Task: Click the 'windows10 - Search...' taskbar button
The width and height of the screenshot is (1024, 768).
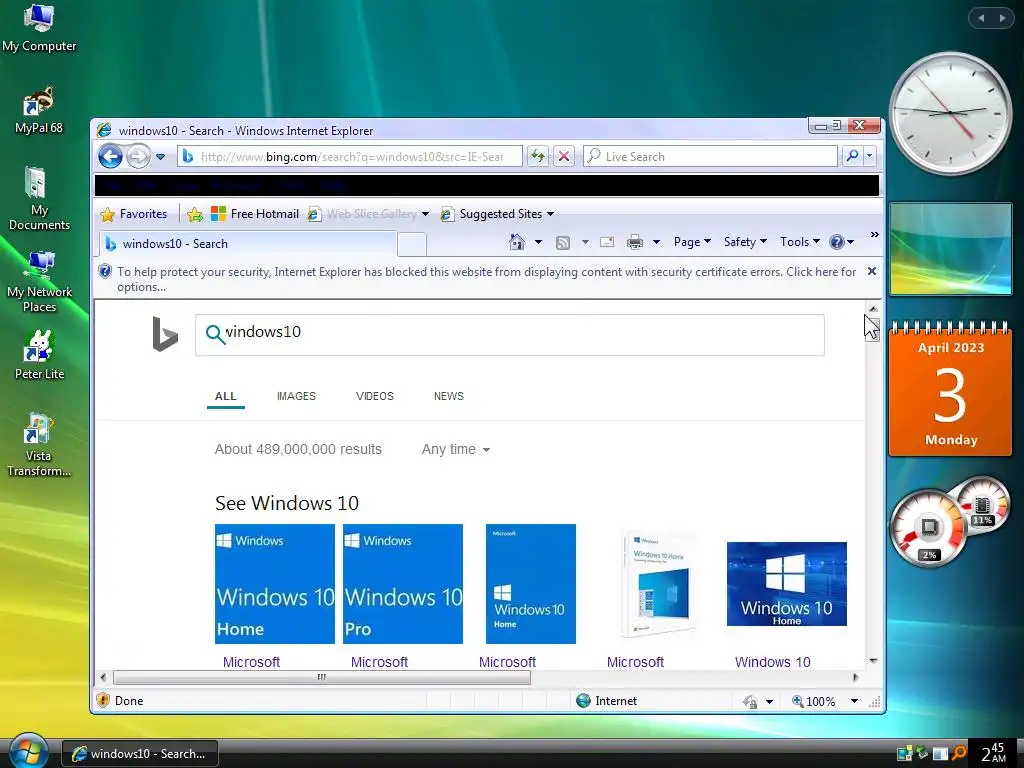Action: 140,754
